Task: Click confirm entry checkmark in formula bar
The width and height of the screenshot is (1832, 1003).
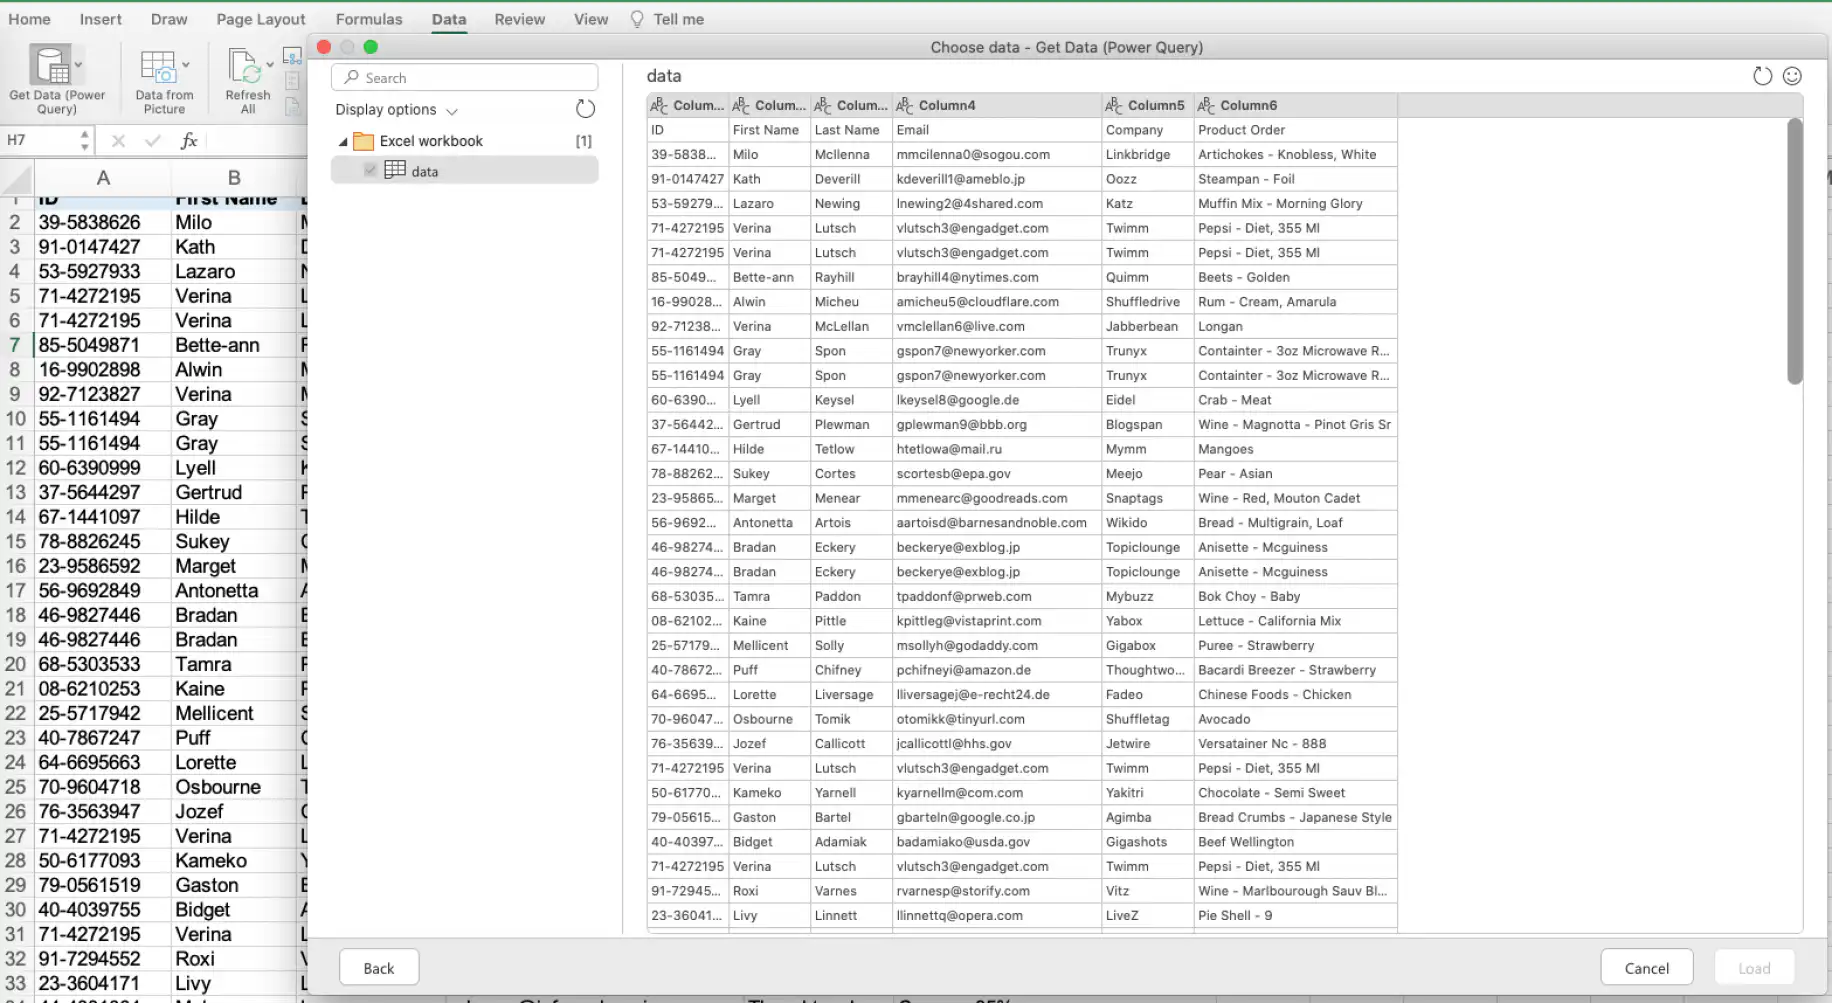Action: (x=152, y=141)
